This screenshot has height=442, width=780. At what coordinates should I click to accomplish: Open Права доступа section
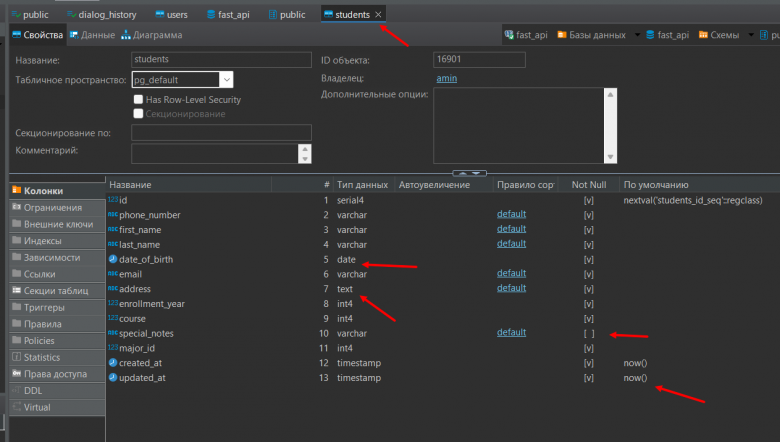pyautogui.click(x=57, y=374)
